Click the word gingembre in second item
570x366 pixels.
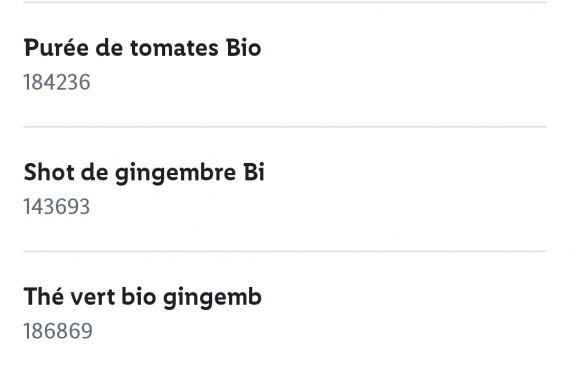[175, 174]
